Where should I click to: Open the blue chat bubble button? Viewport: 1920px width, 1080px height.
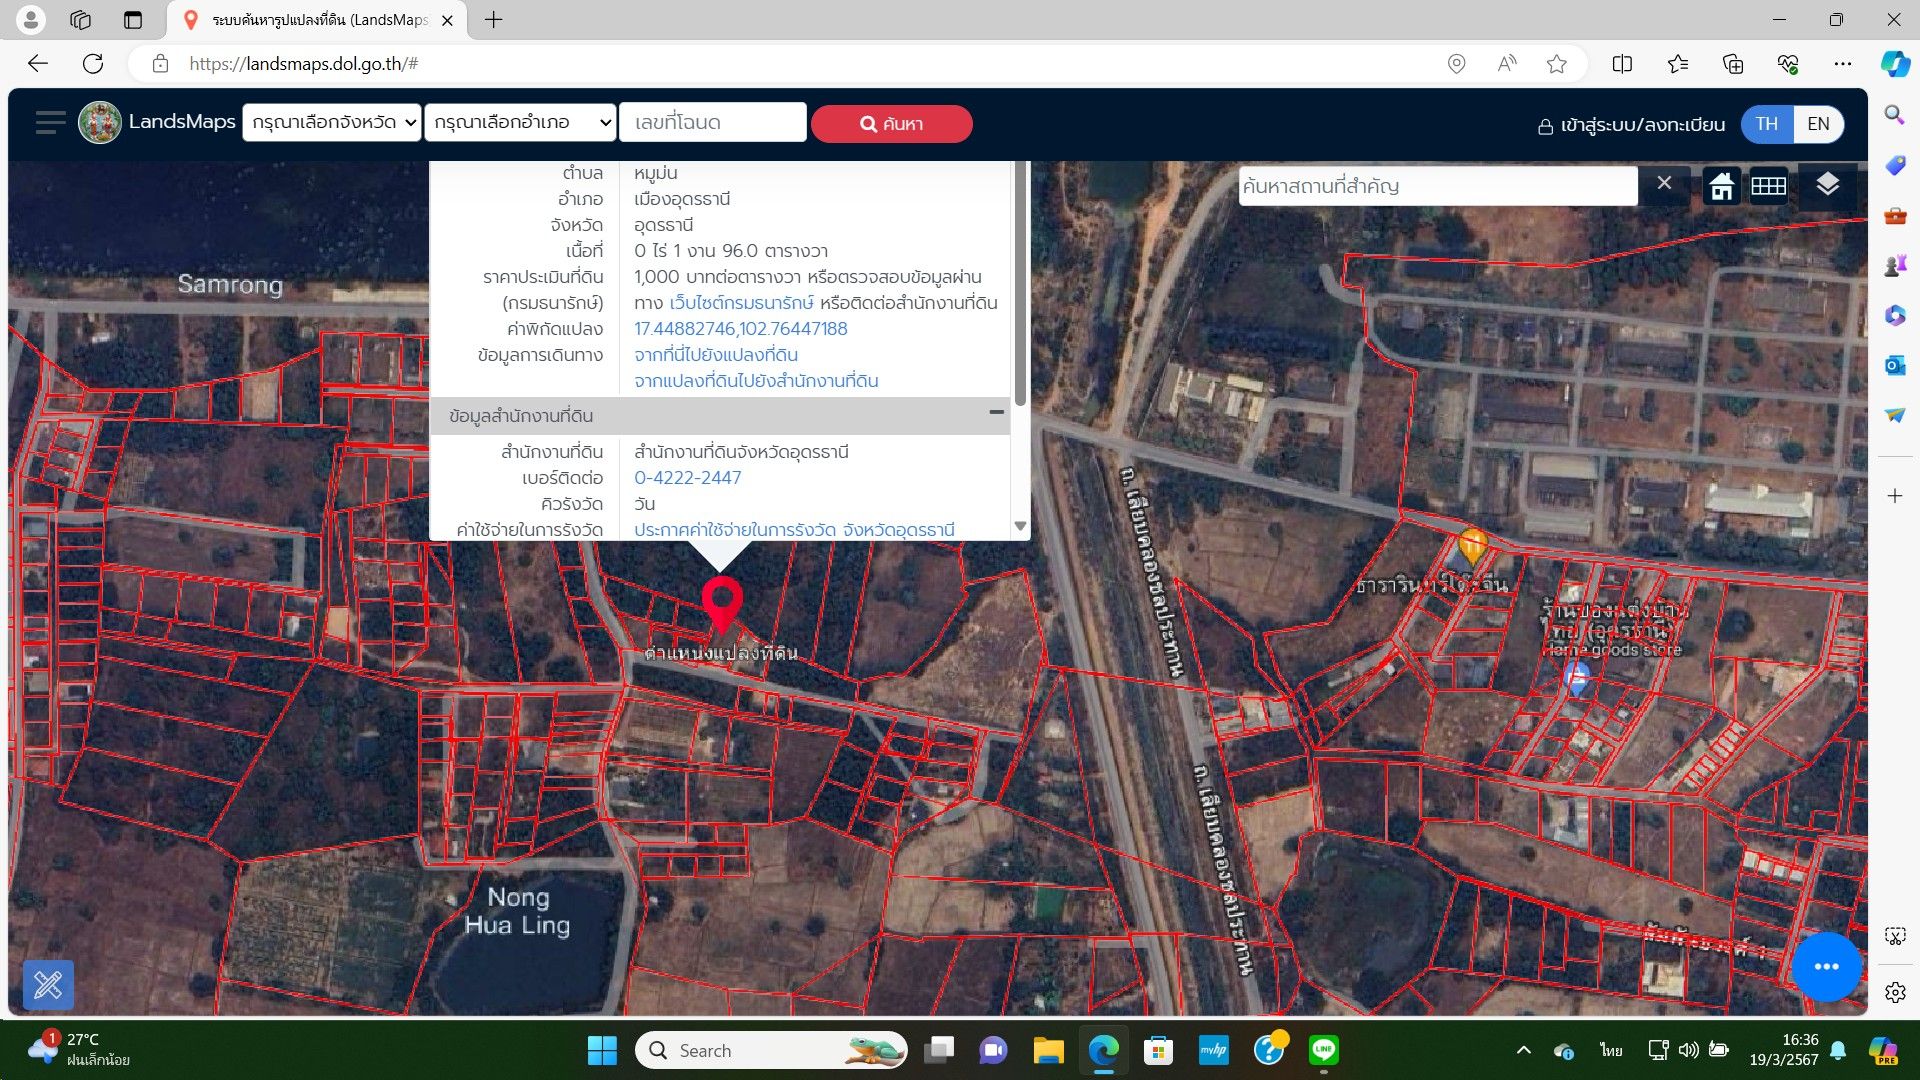1826,966
